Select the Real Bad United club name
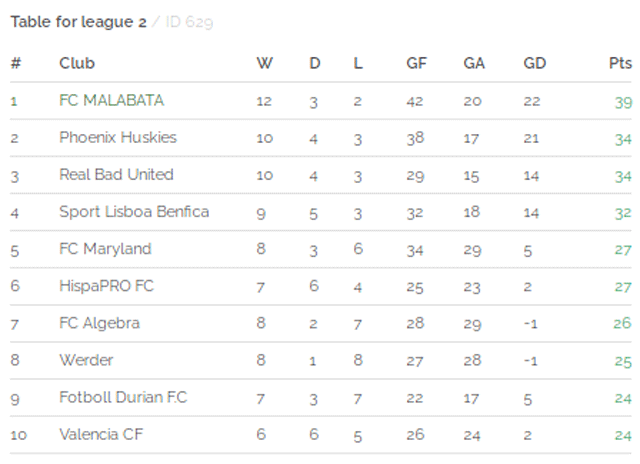Image resolution: width=640 pixels, height=464 pixels. pyautogui.click(x=116, y=175)
